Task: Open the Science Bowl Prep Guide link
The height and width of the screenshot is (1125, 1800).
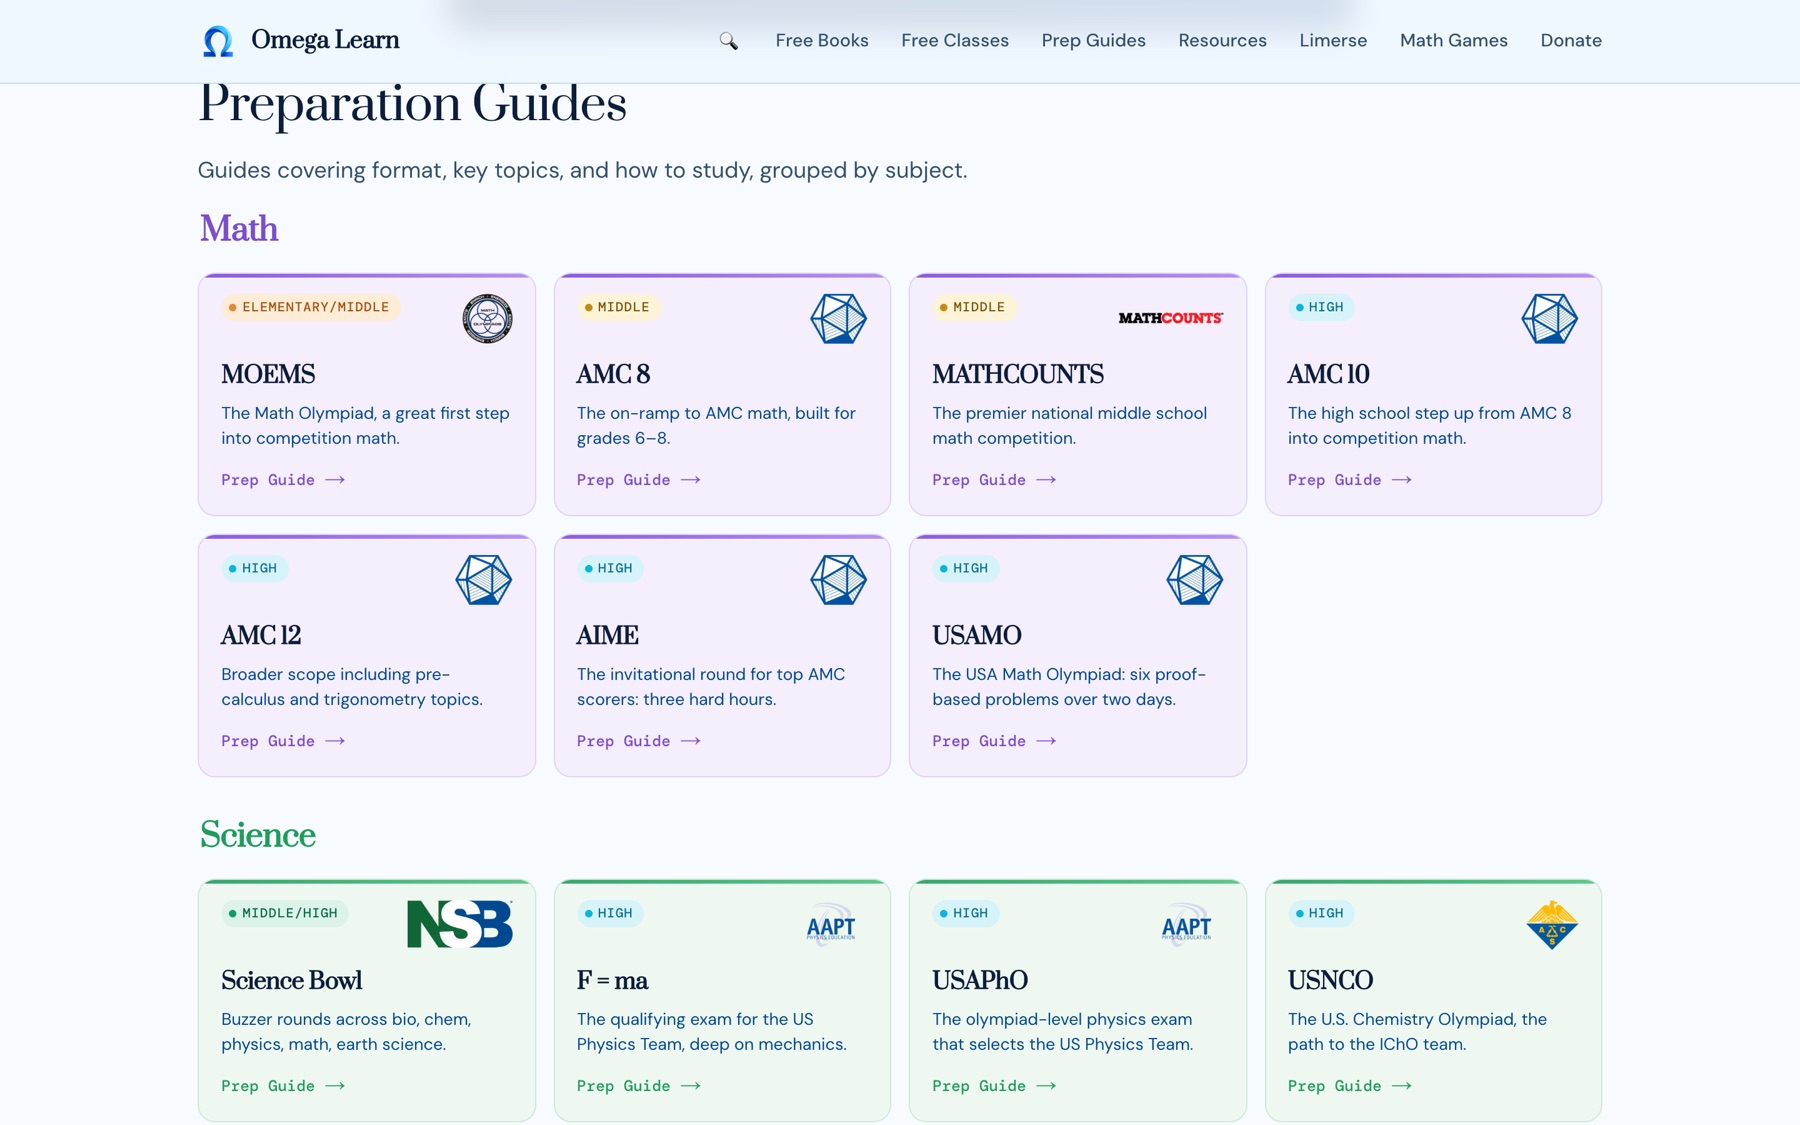Action: [x=283, y=1086]
